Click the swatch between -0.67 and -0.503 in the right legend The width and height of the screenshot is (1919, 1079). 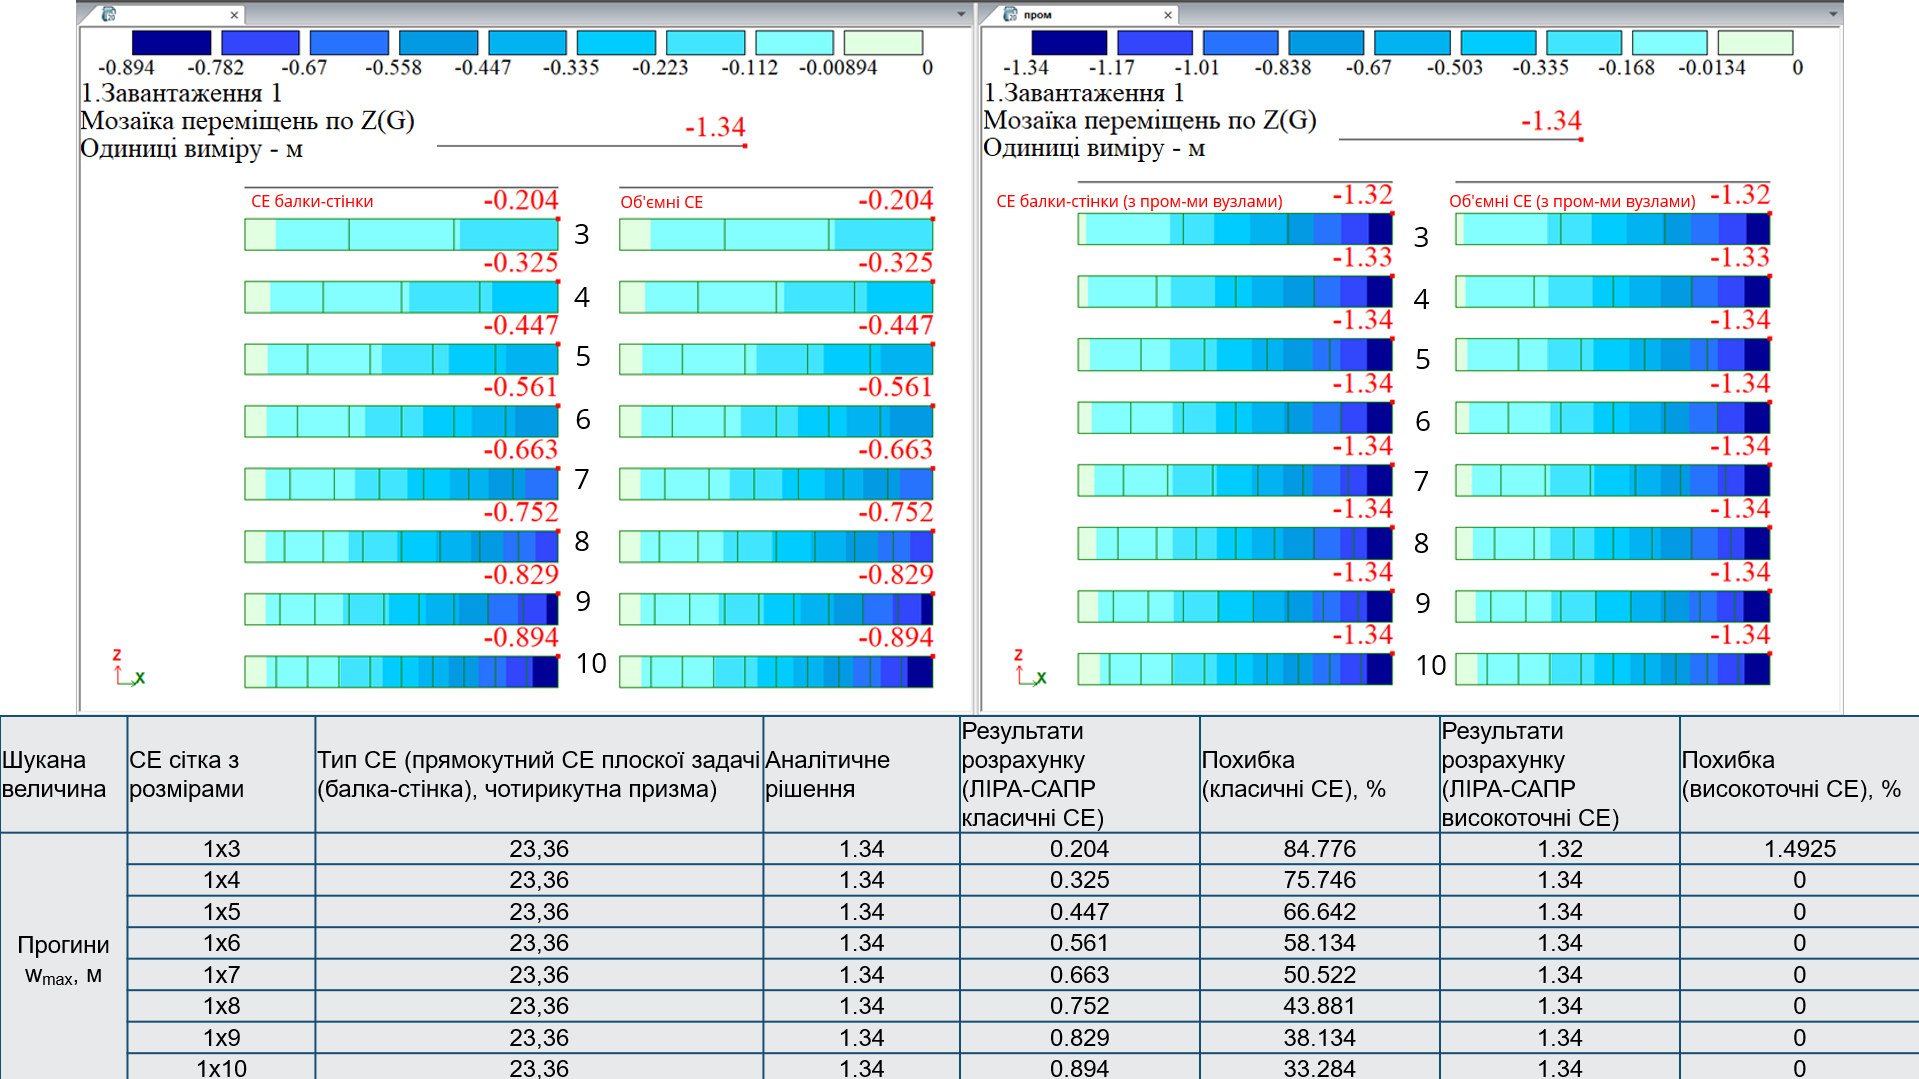point(1411,43)
